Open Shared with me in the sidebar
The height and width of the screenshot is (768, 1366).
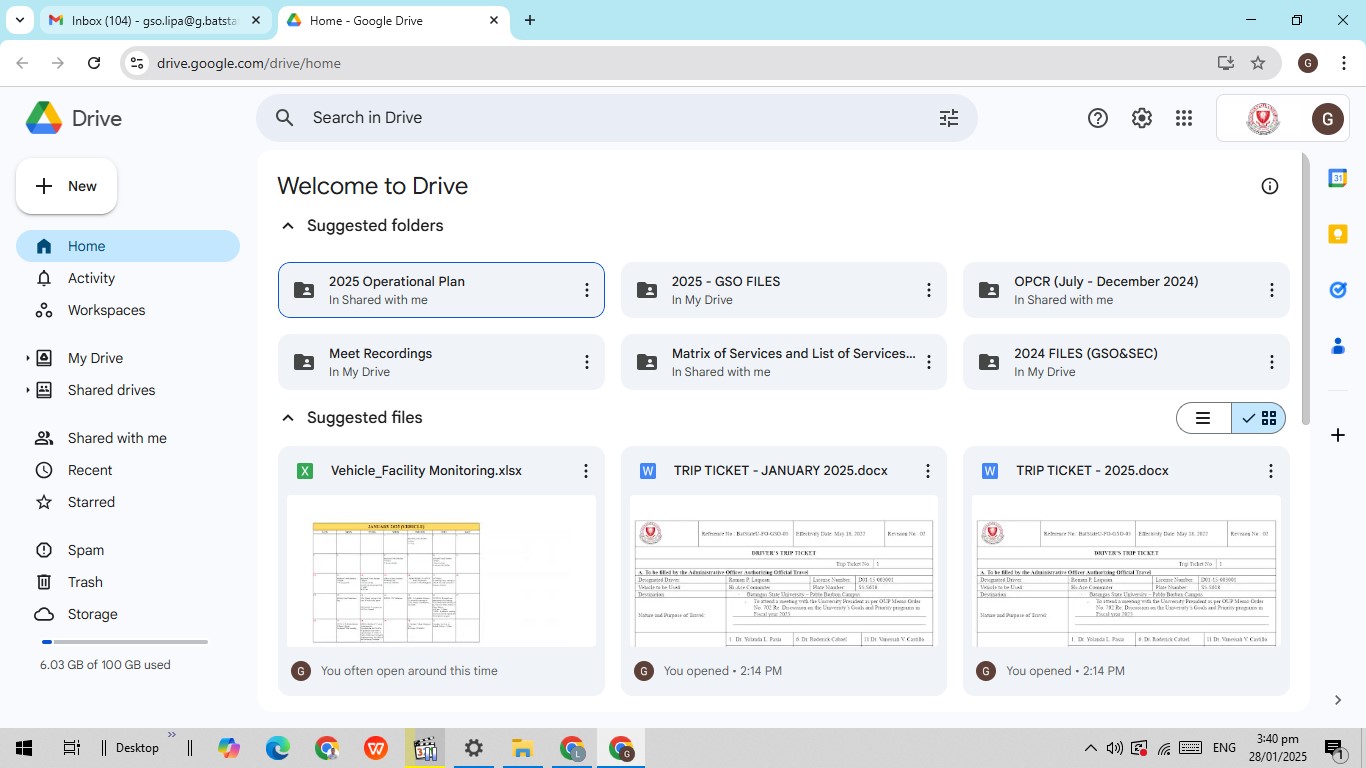click(128, 438)
